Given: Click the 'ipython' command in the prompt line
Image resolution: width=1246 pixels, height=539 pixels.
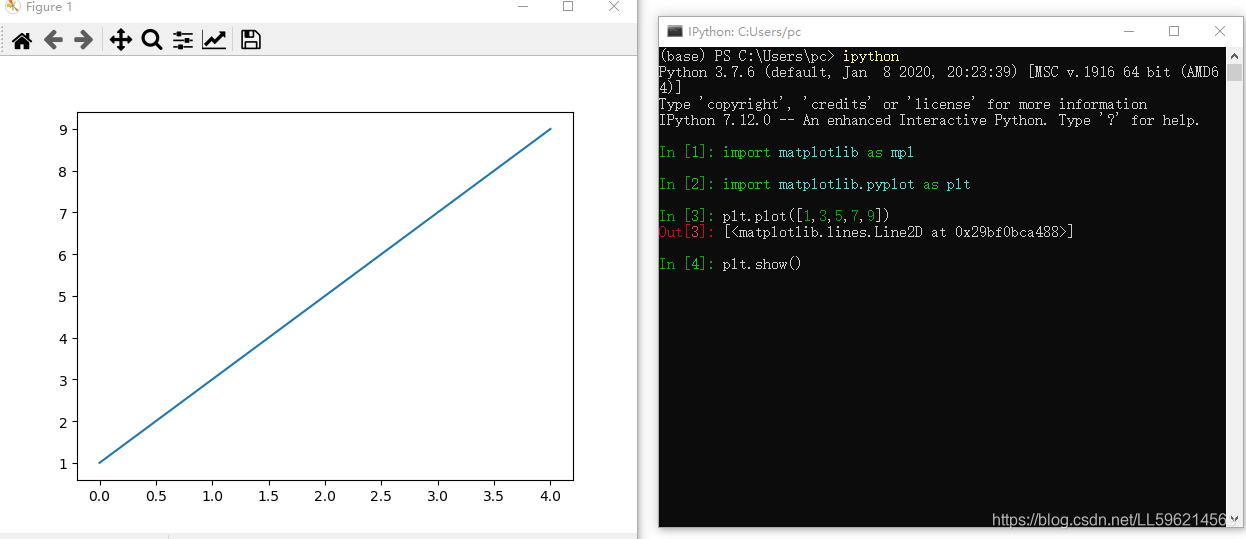Looking at the screenshot, I should (871, 56).
